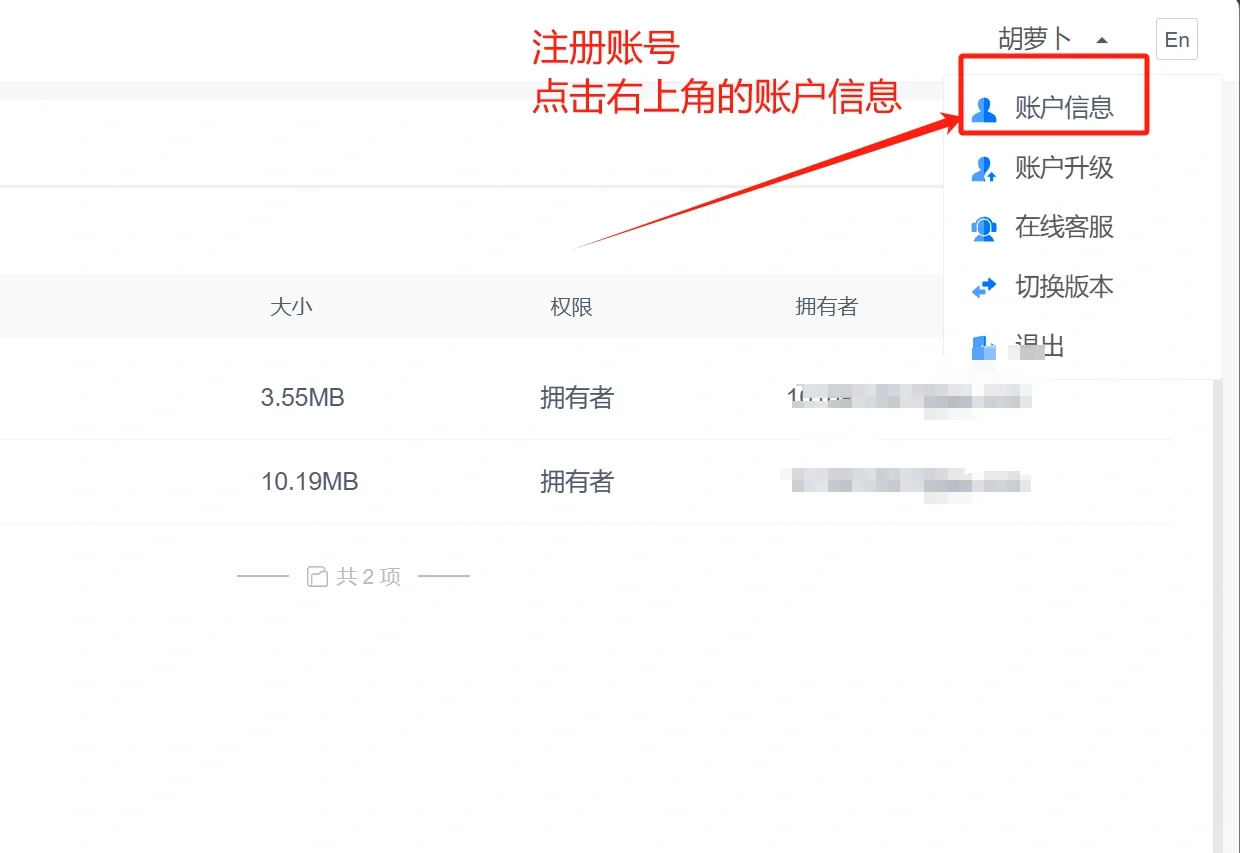Open online customer service via headset icon
Viewport: 1240px width, 853px height.
[x=983, y=227]
